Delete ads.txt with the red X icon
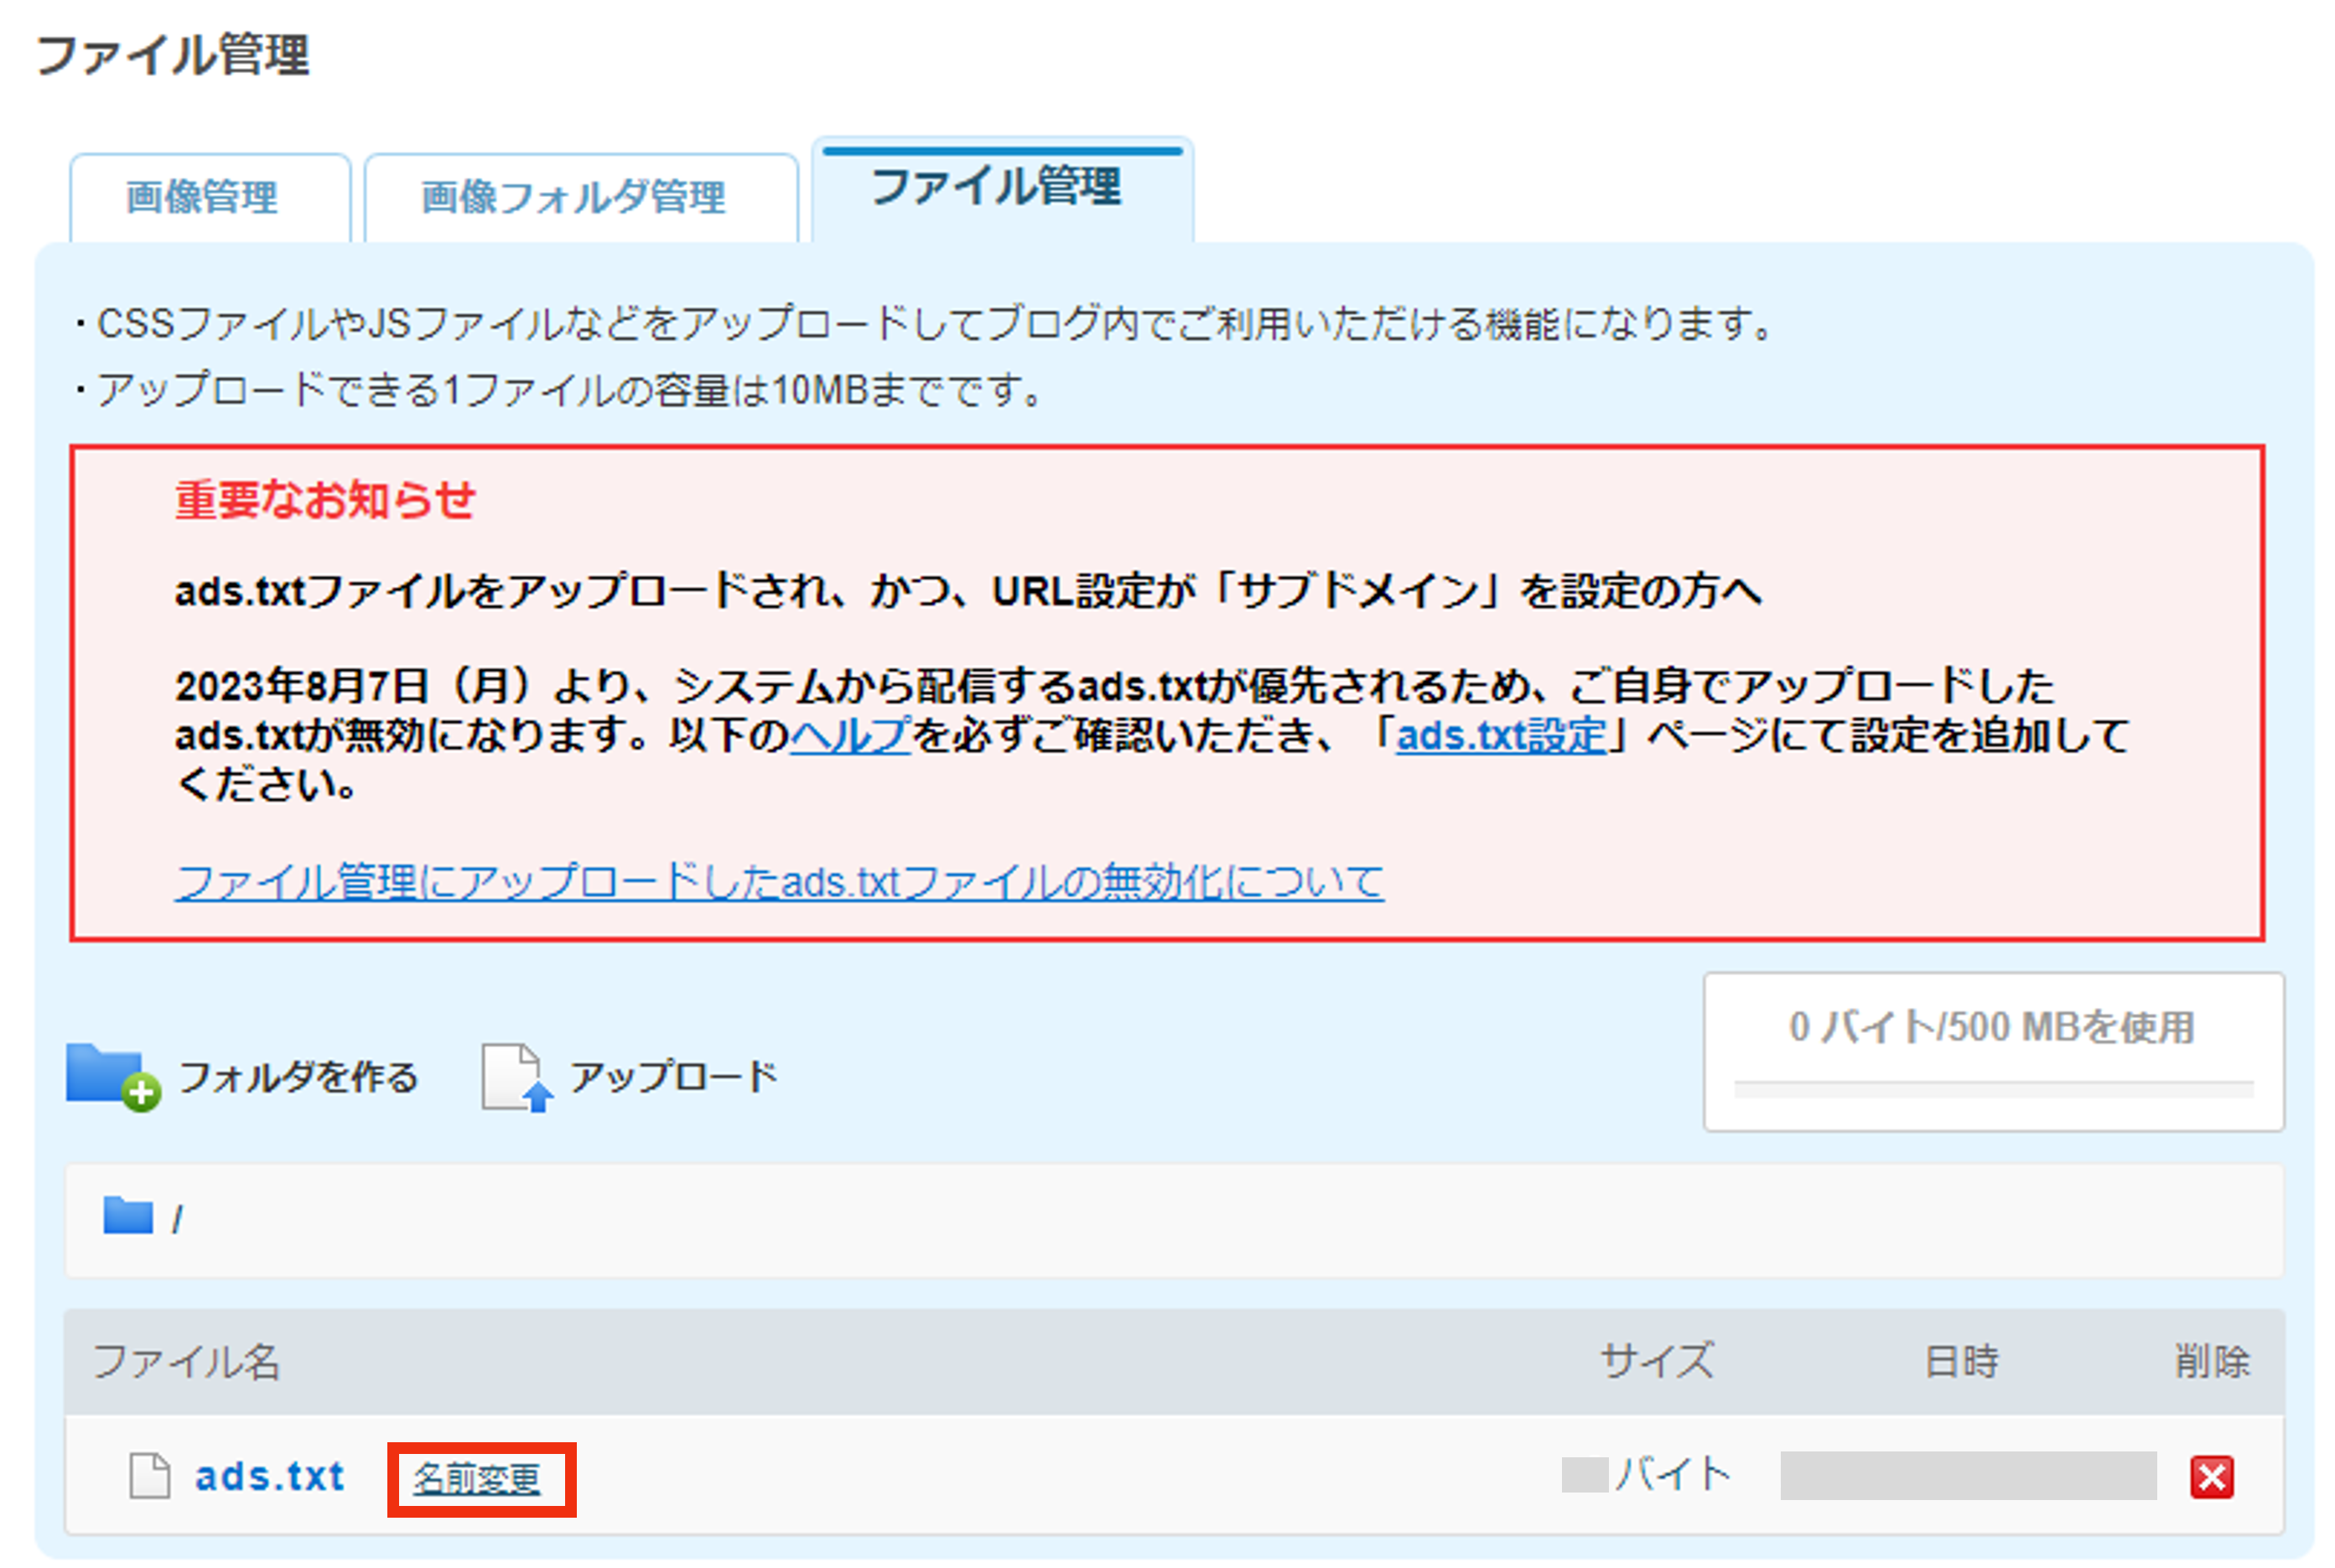2335x1568 pixels. (2210, 1476)
